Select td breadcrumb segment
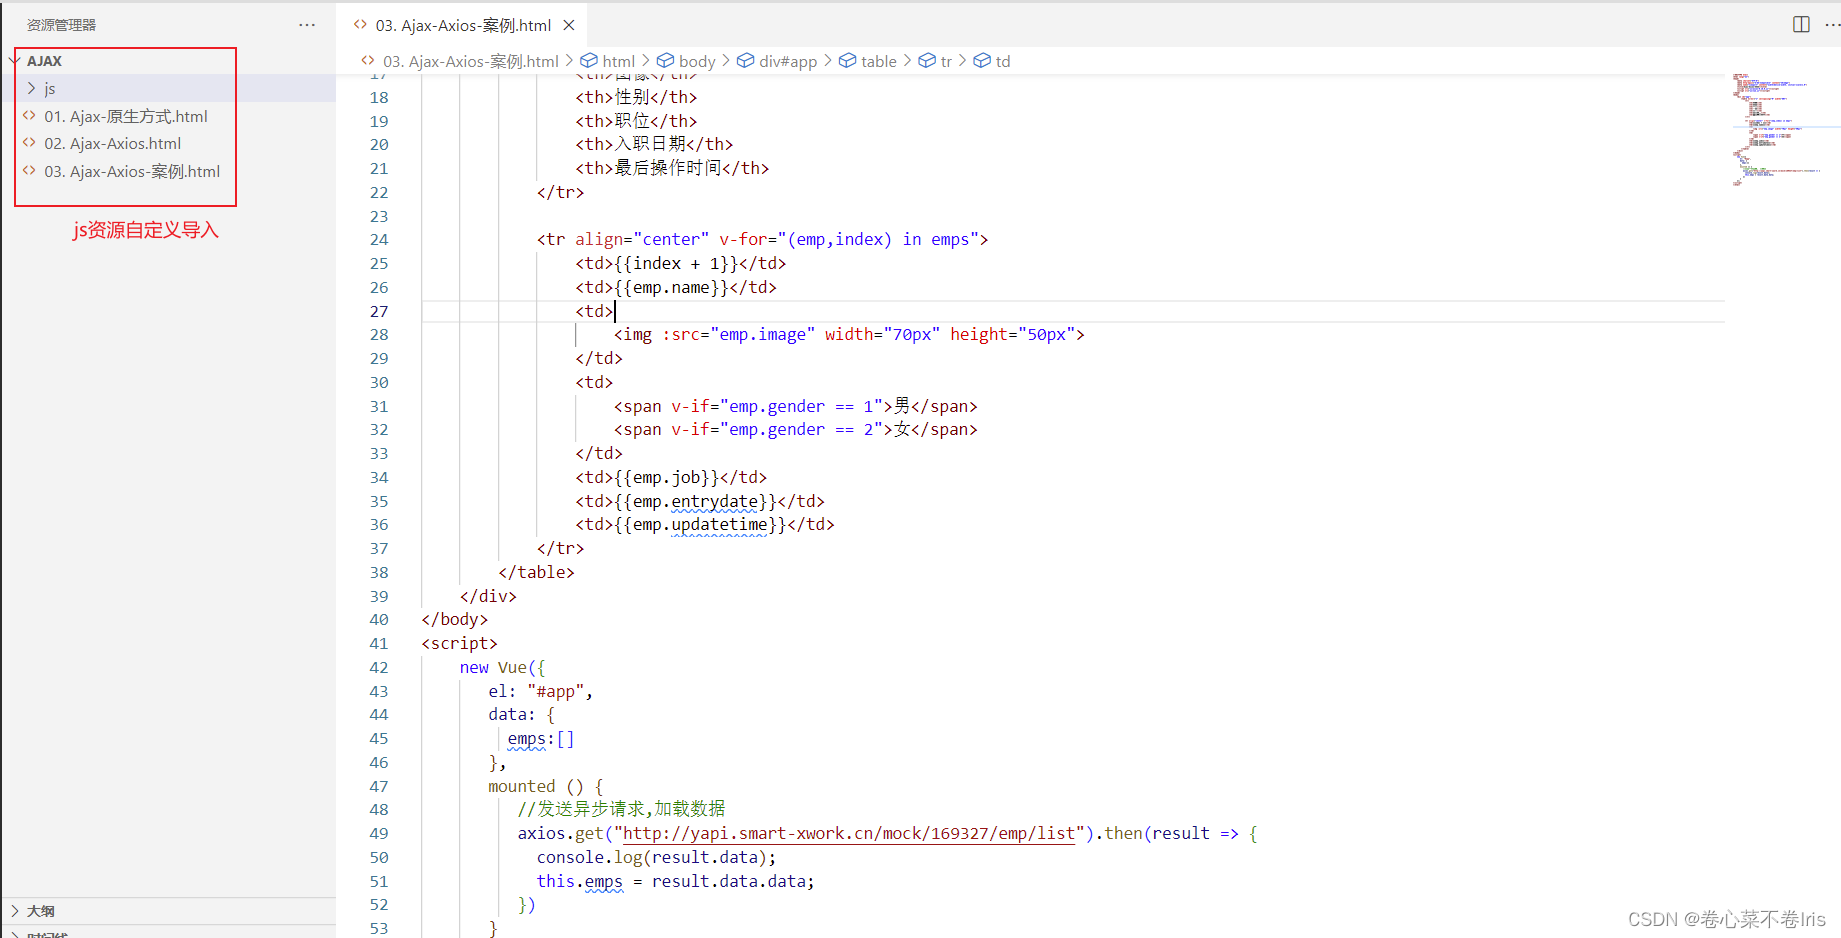1841x938 pixels. pyautogui.click(x=1003, y=61)
